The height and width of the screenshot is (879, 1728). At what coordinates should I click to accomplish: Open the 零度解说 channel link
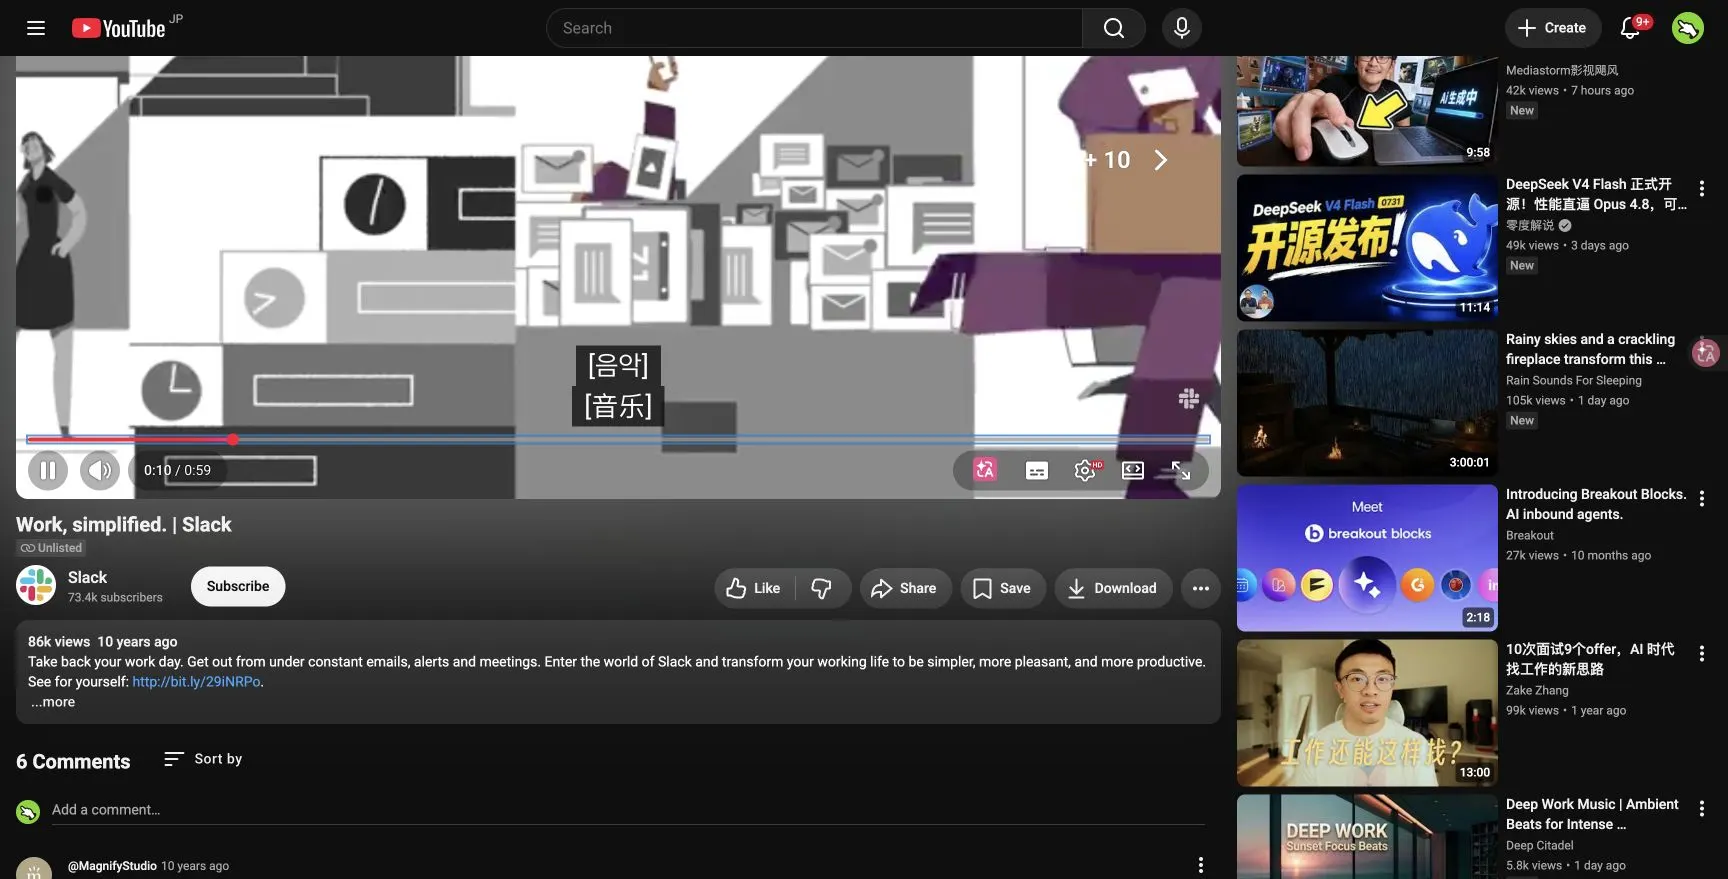click(x=1530, y=225)
